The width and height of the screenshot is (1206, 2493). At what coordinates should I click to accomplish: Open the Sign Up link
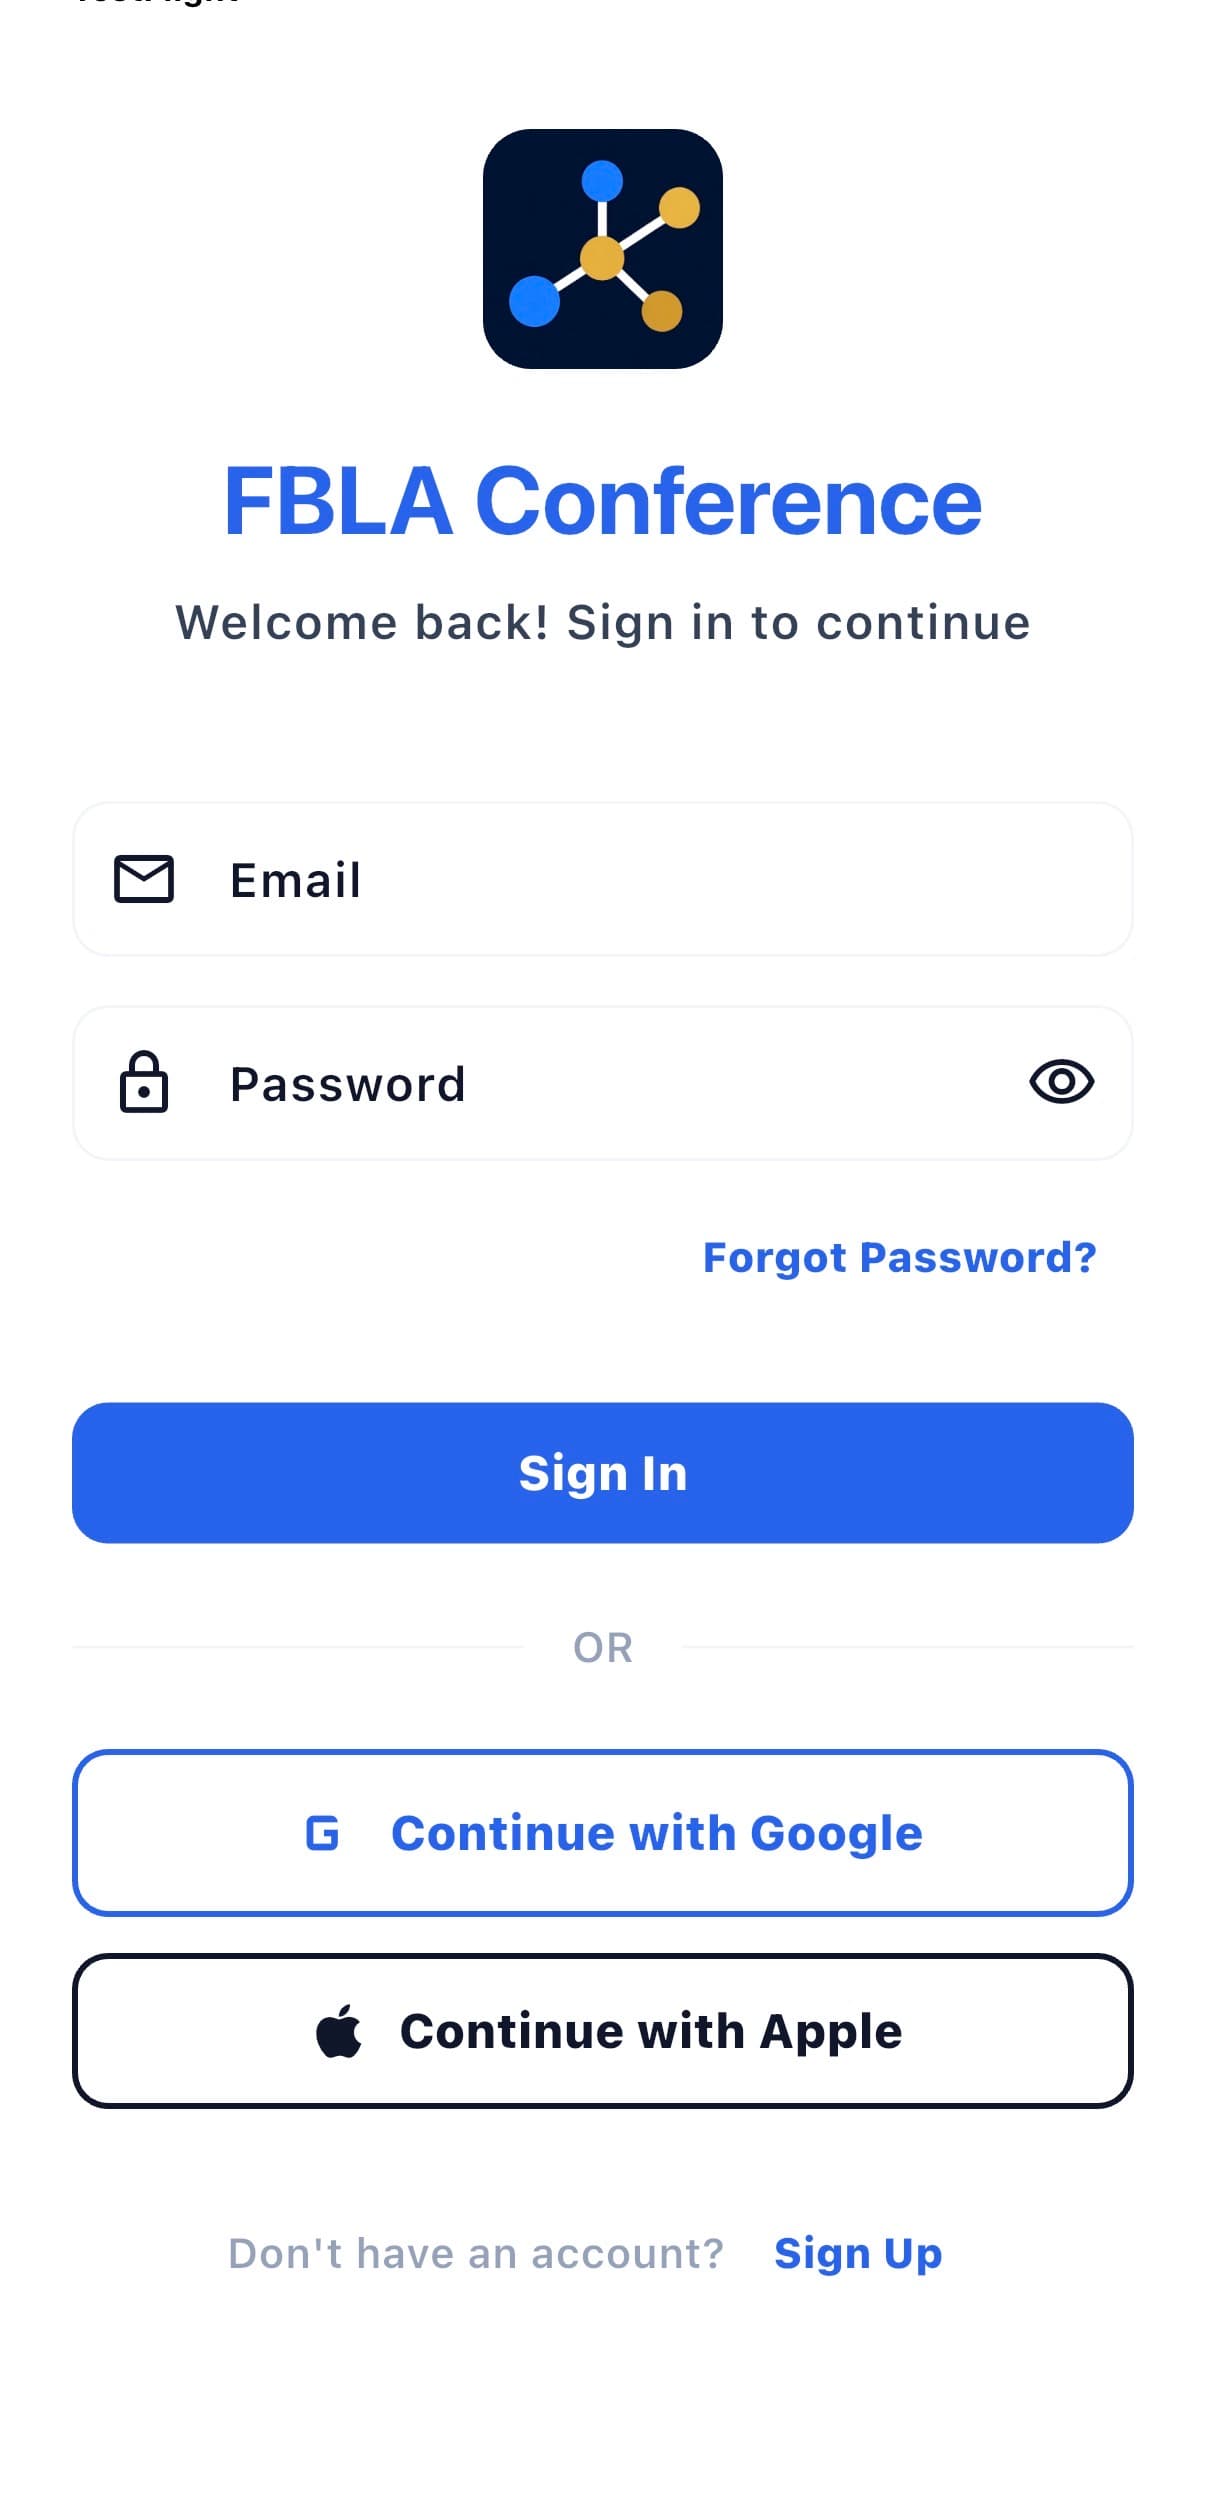858,2253
